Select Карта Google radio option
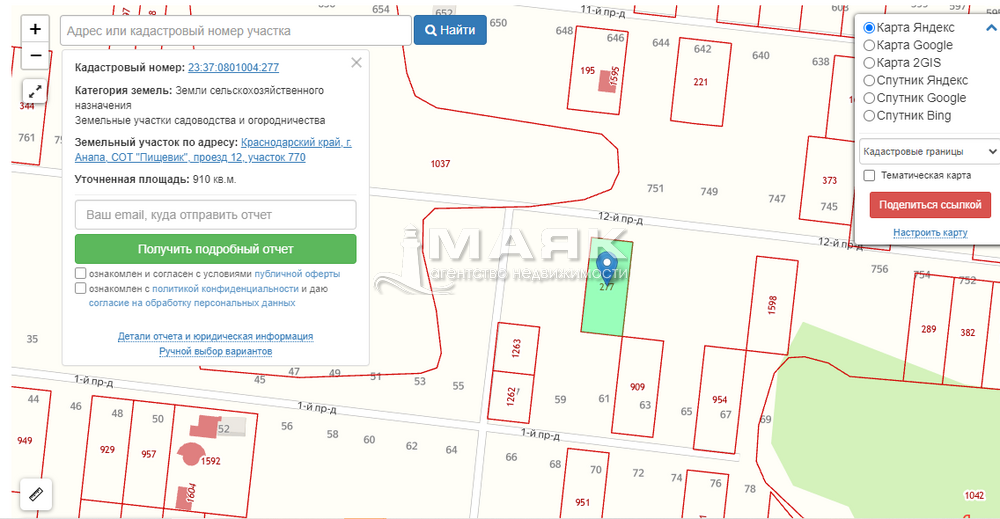This screenshot has height=519, width=1000. 869,45
